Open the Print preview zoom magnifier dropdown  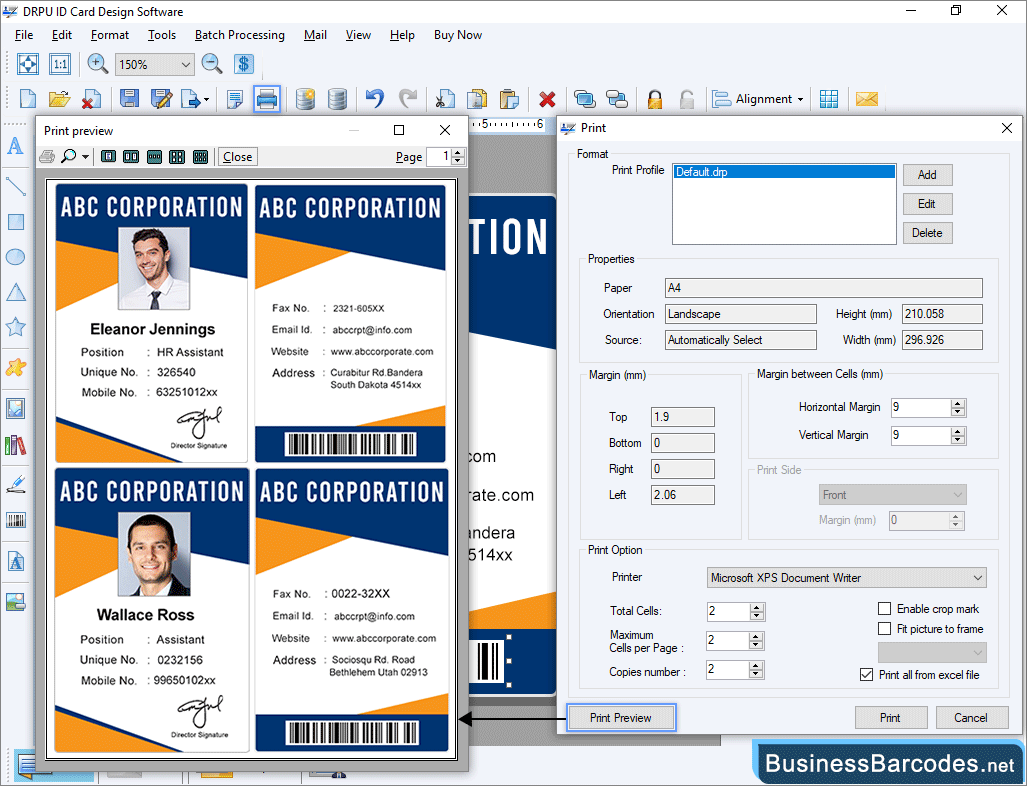point(85,157)
